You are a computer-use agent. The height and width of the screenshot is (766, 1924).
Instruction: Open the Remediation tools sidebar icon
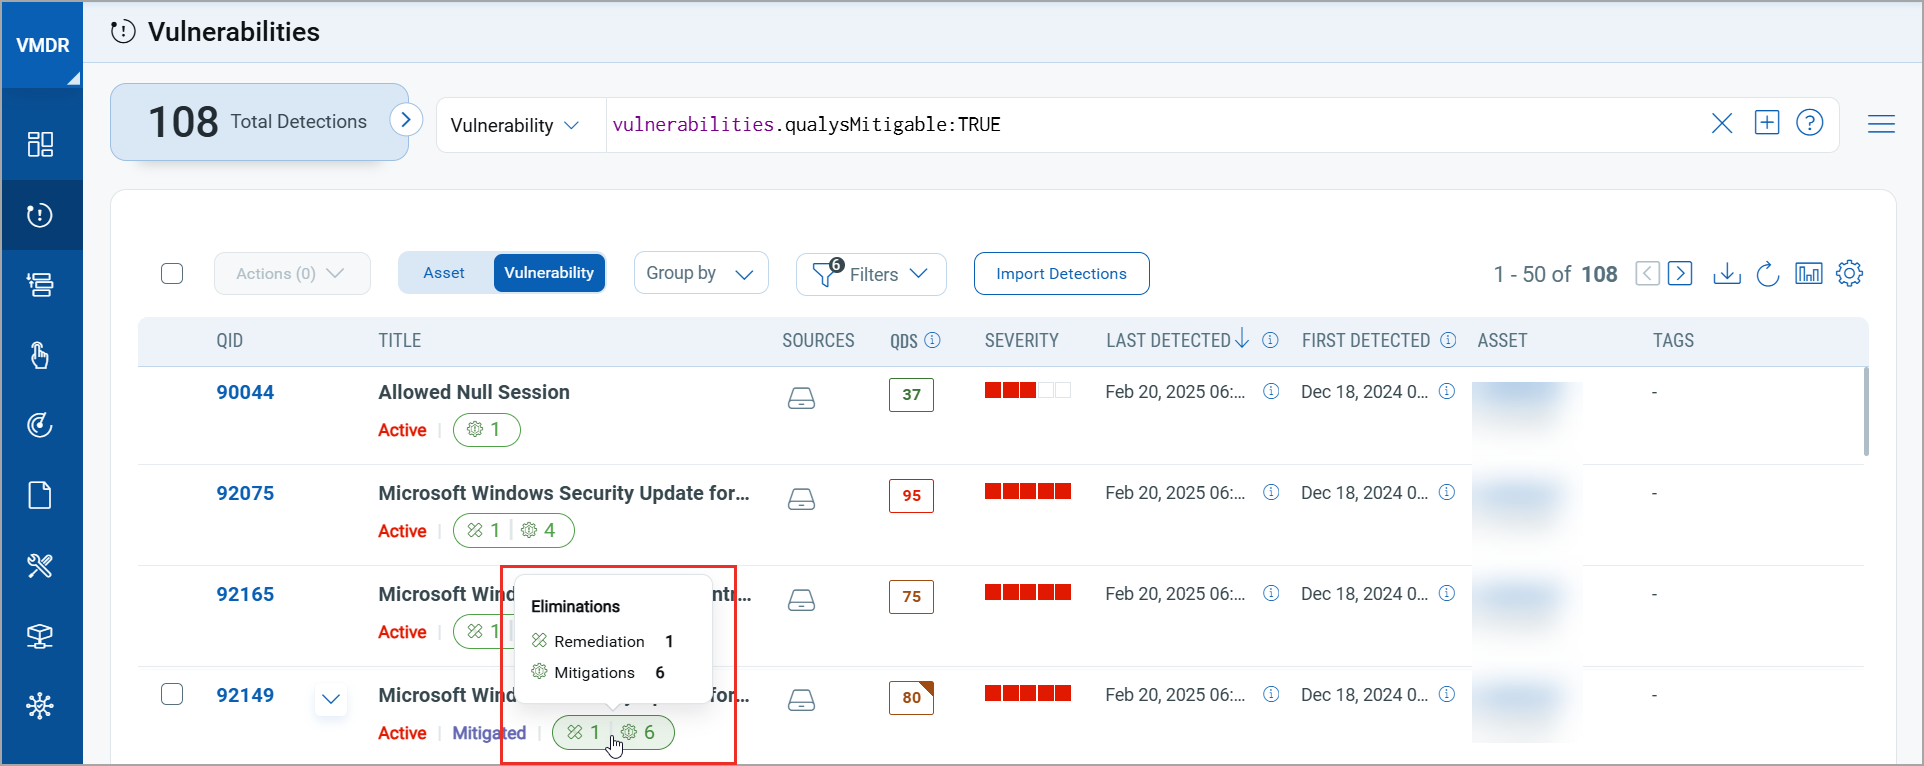tap(40, 566)
